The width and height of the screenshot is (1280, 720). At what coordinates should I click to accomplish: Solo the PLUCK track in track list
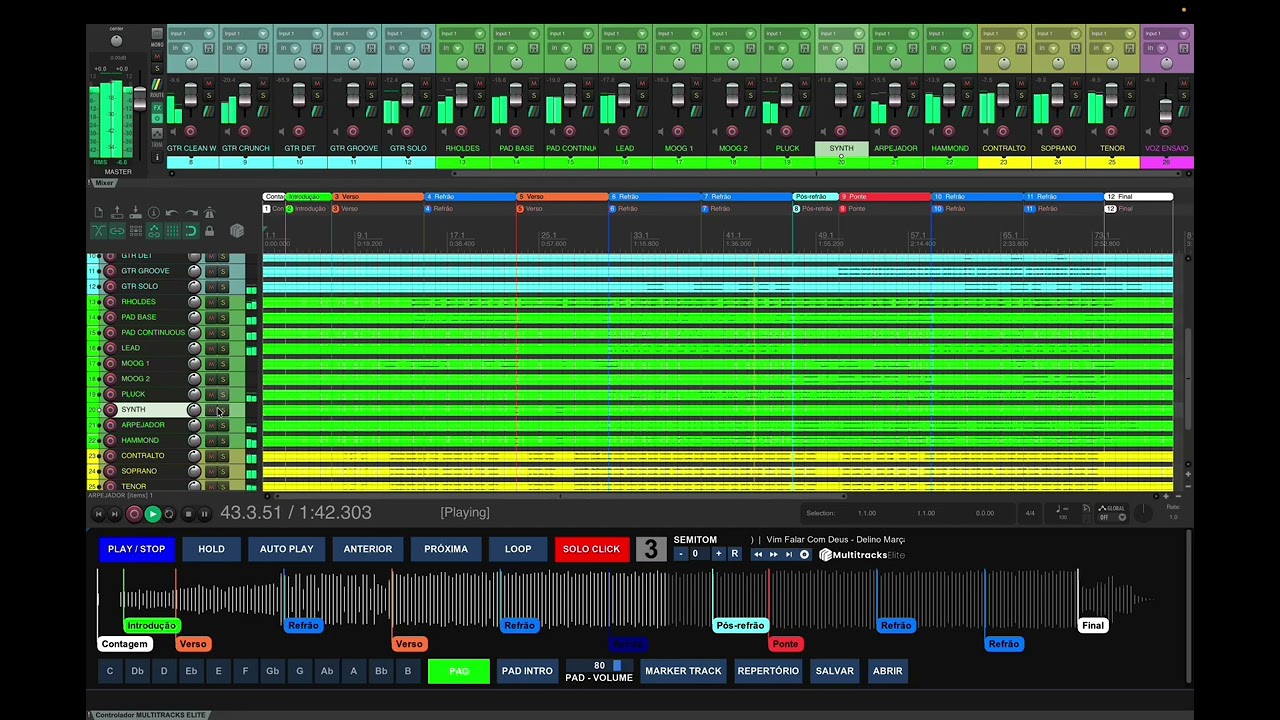tap(223, 394)
